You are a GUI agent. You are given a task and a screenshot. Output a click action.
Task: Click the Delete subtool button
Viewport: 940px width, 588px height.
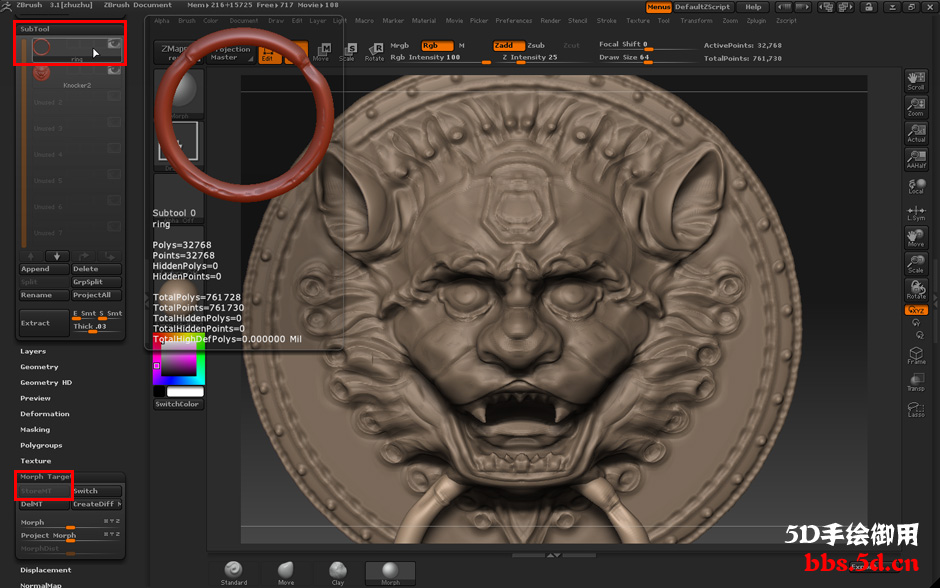pyautogui.click(x=97, y=269)
